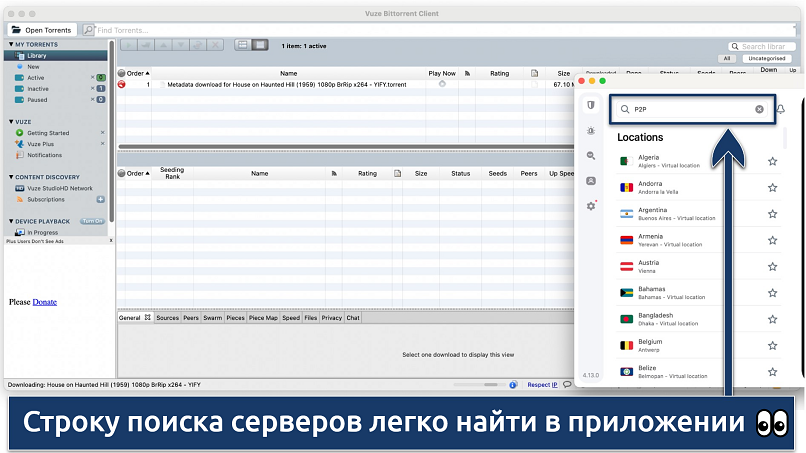Favorite the Austria server location
This screenshot has width=806, height=453.
[772, 266]
